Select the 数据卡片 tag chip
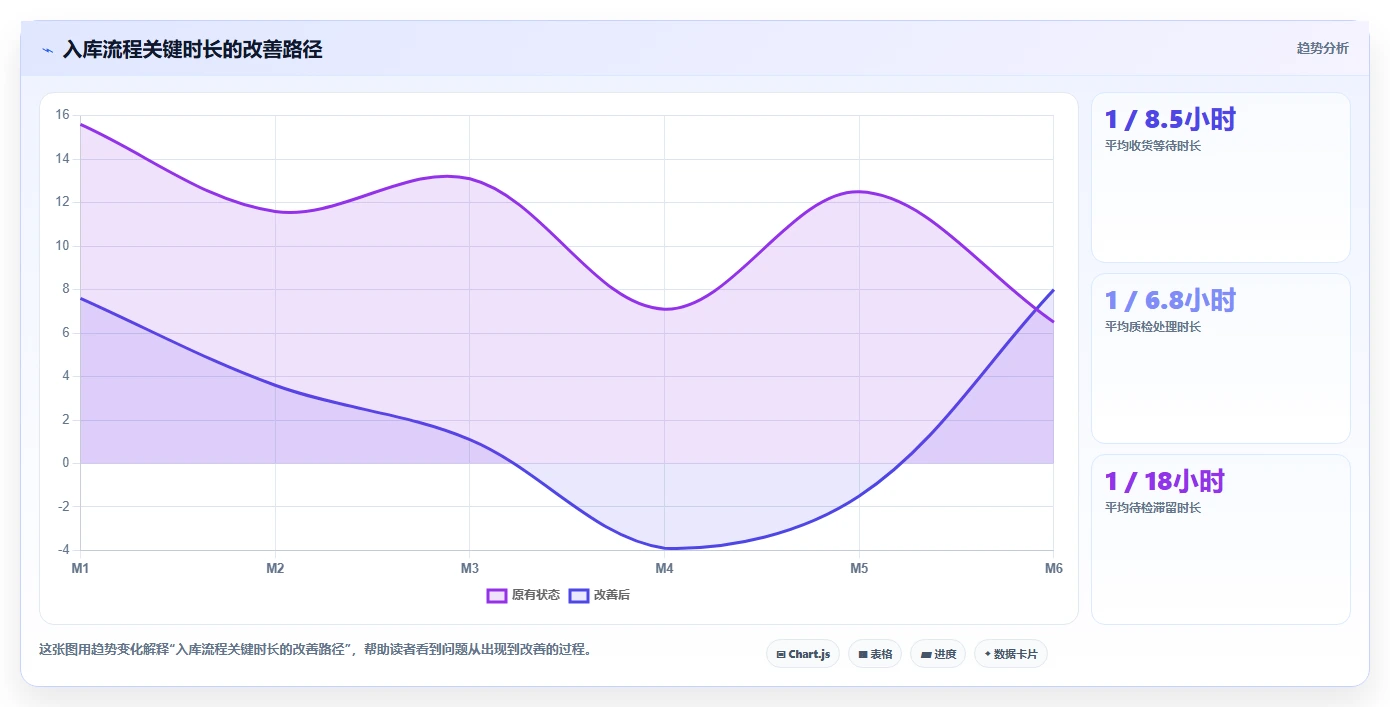This screenshot has height=707, width=1390. (1011, 654)
